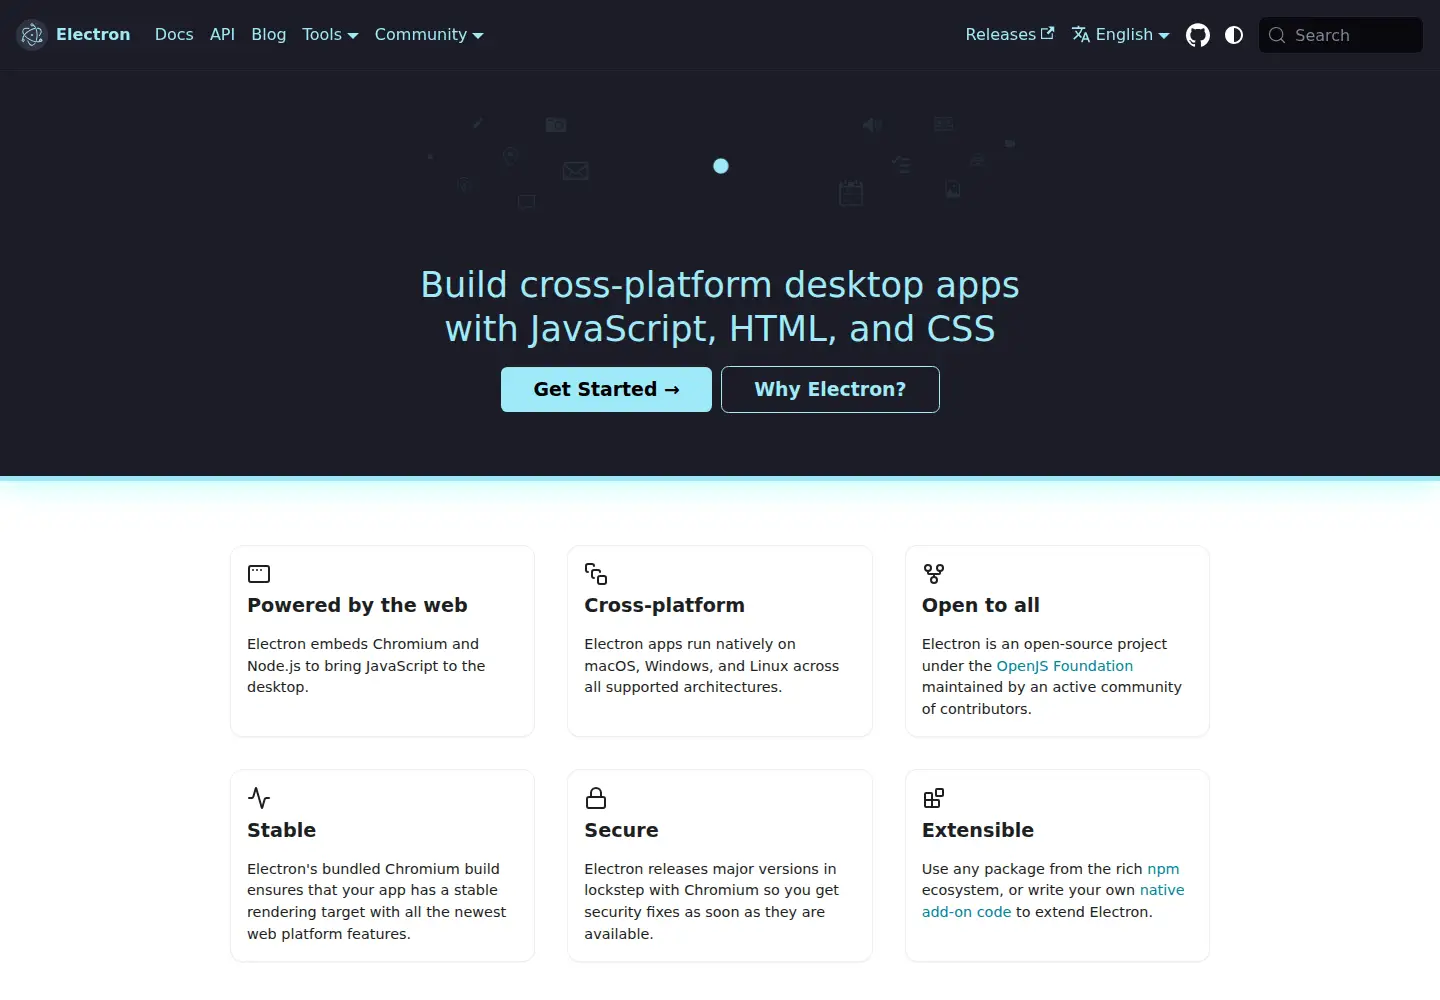The width and height of the screenshot is (1440, 1000).
Task: Click the Why Electron? button
Action: [830, 389]
